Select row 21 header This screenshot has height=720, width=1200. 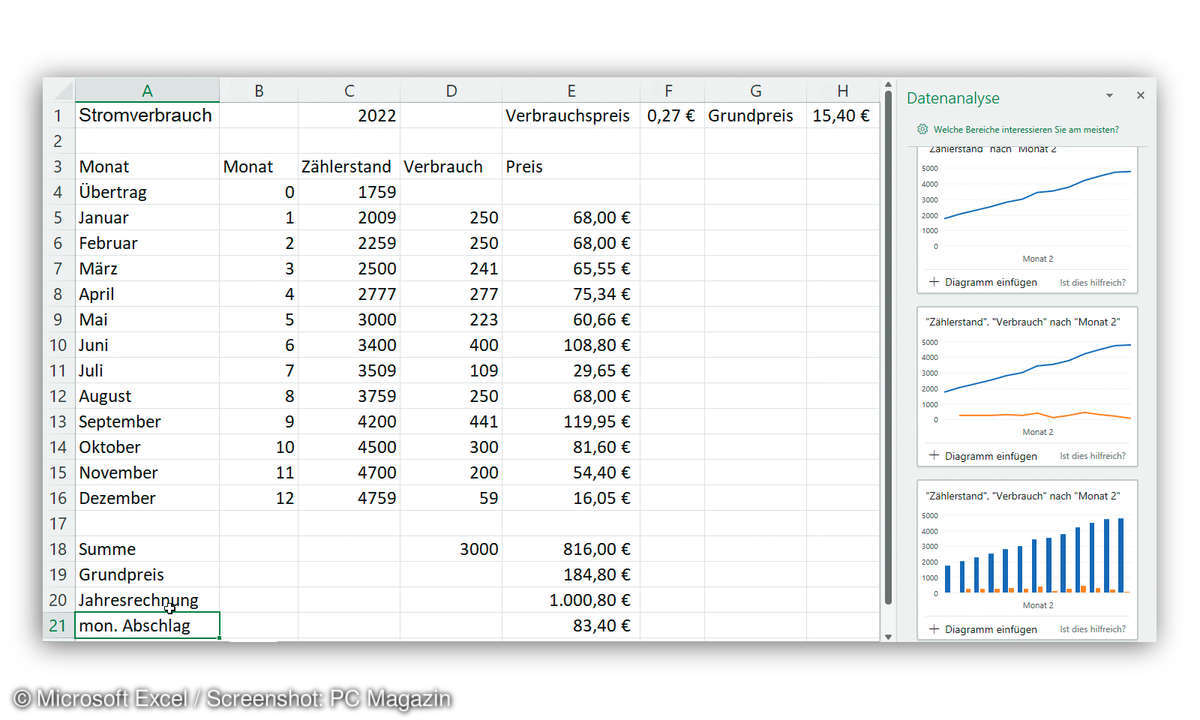[59, 625]
